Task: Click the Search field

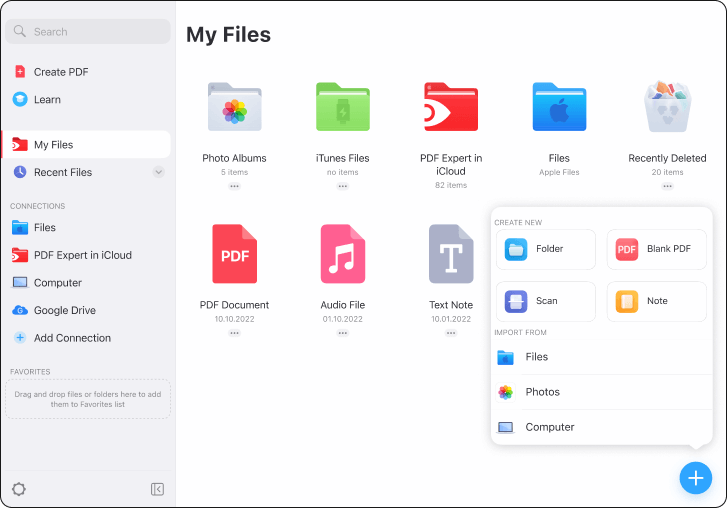Action: [87, 32]
